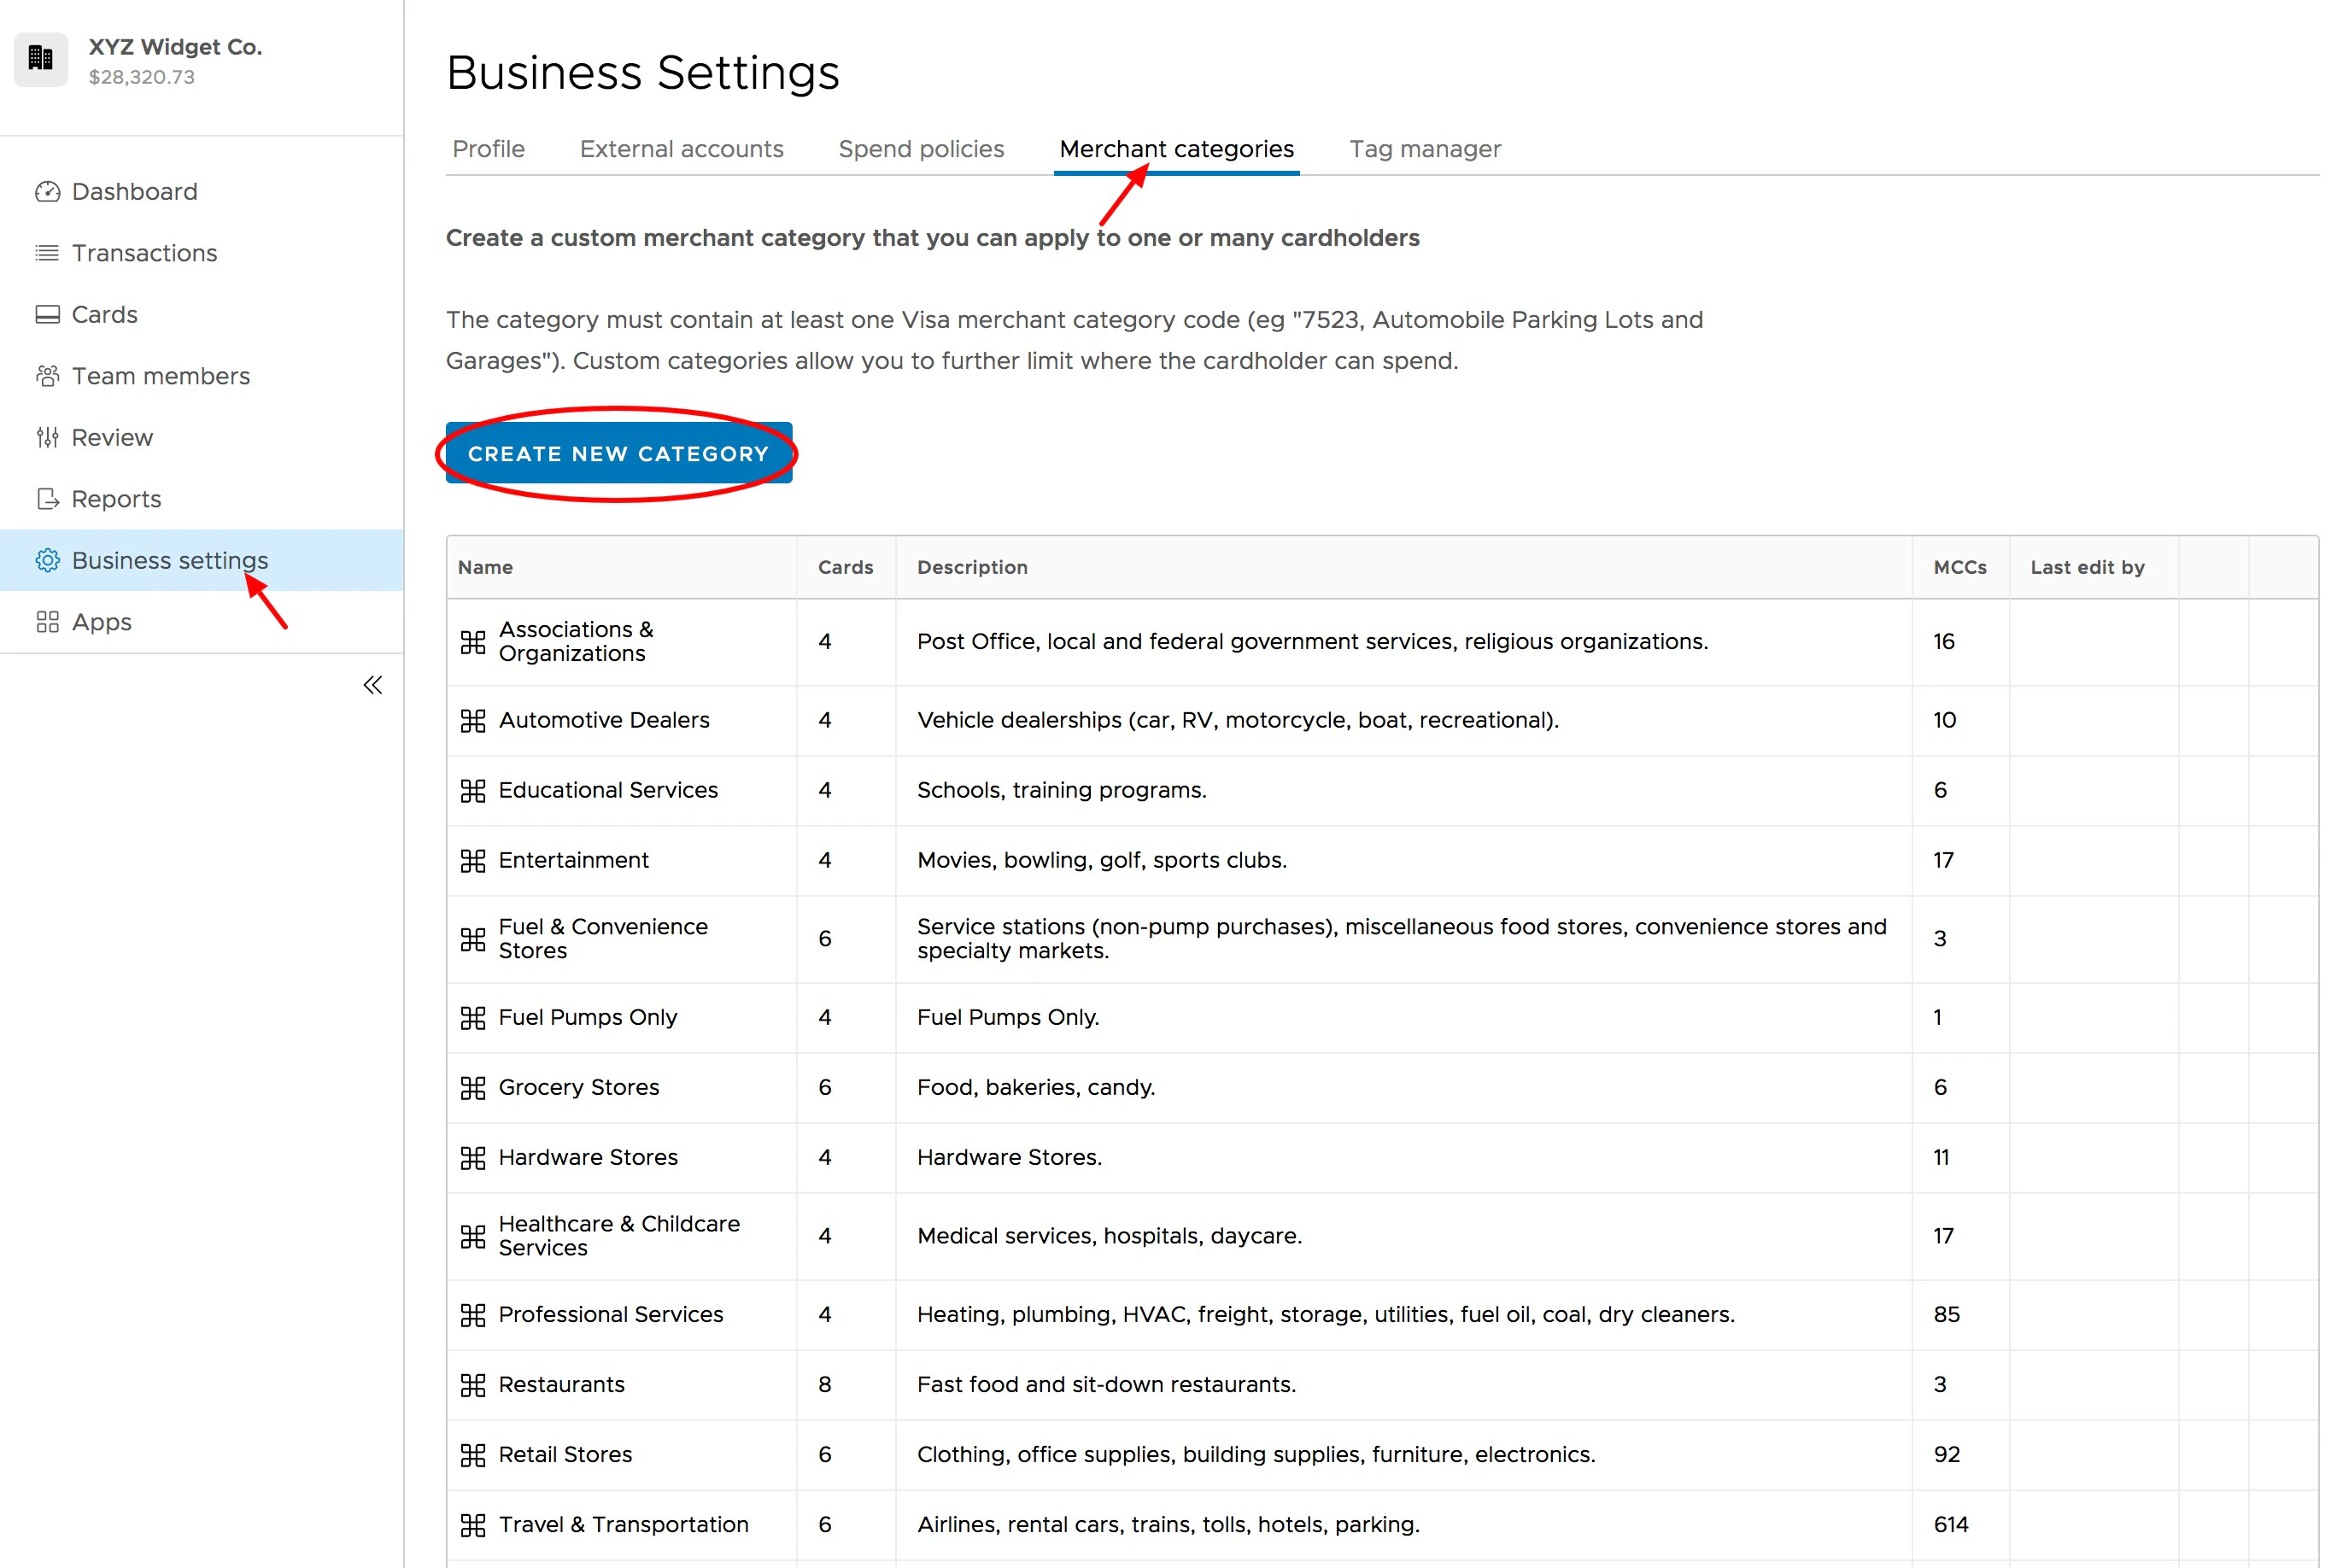Open the Spend policies tab

(920, 149)
